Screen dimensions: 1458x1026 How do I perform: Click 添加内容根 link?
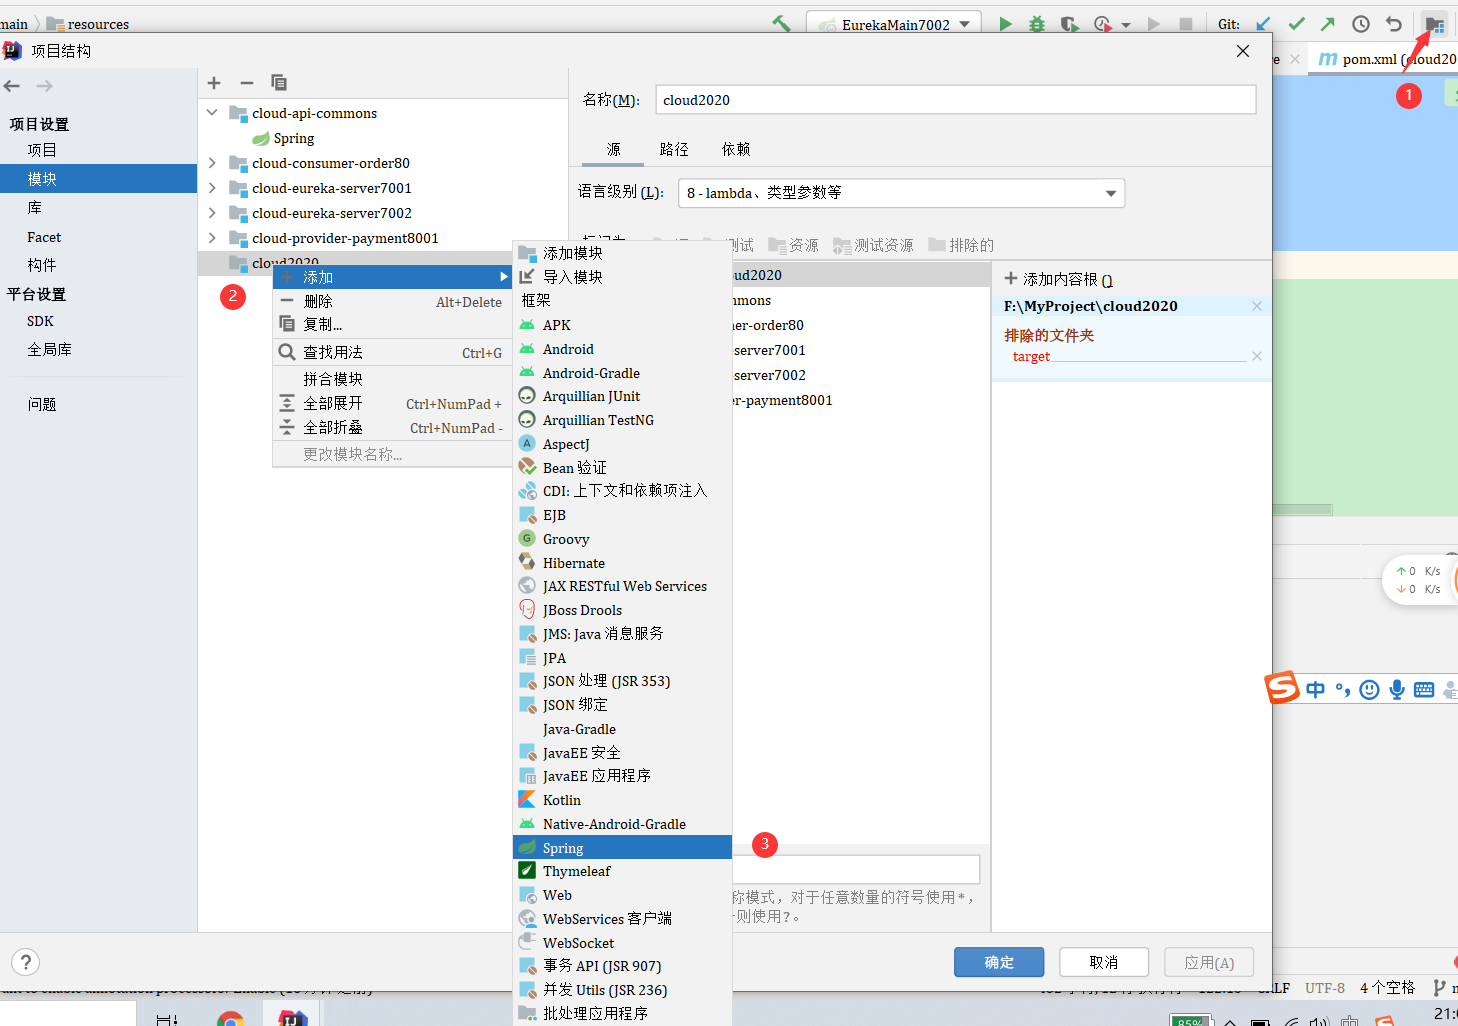1058,279
